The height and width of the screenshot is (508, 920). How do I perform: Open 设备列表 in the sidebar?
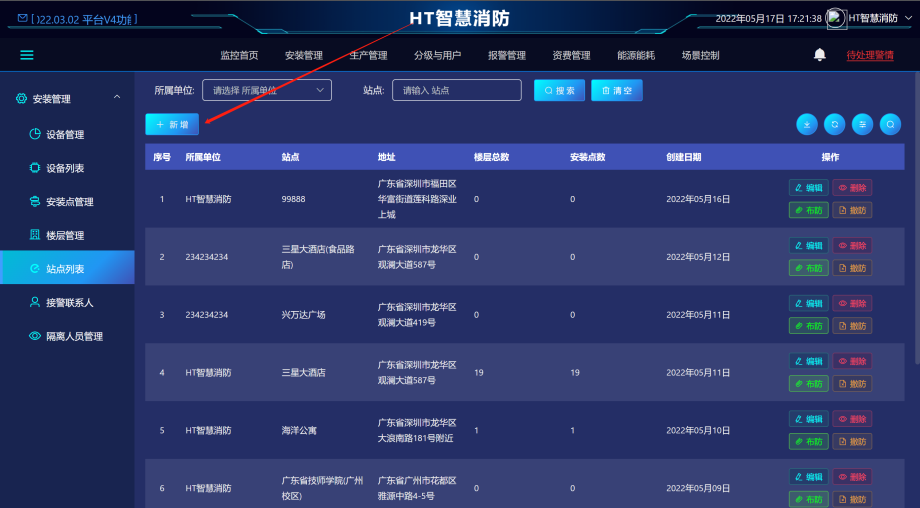(x=67, y=168)
